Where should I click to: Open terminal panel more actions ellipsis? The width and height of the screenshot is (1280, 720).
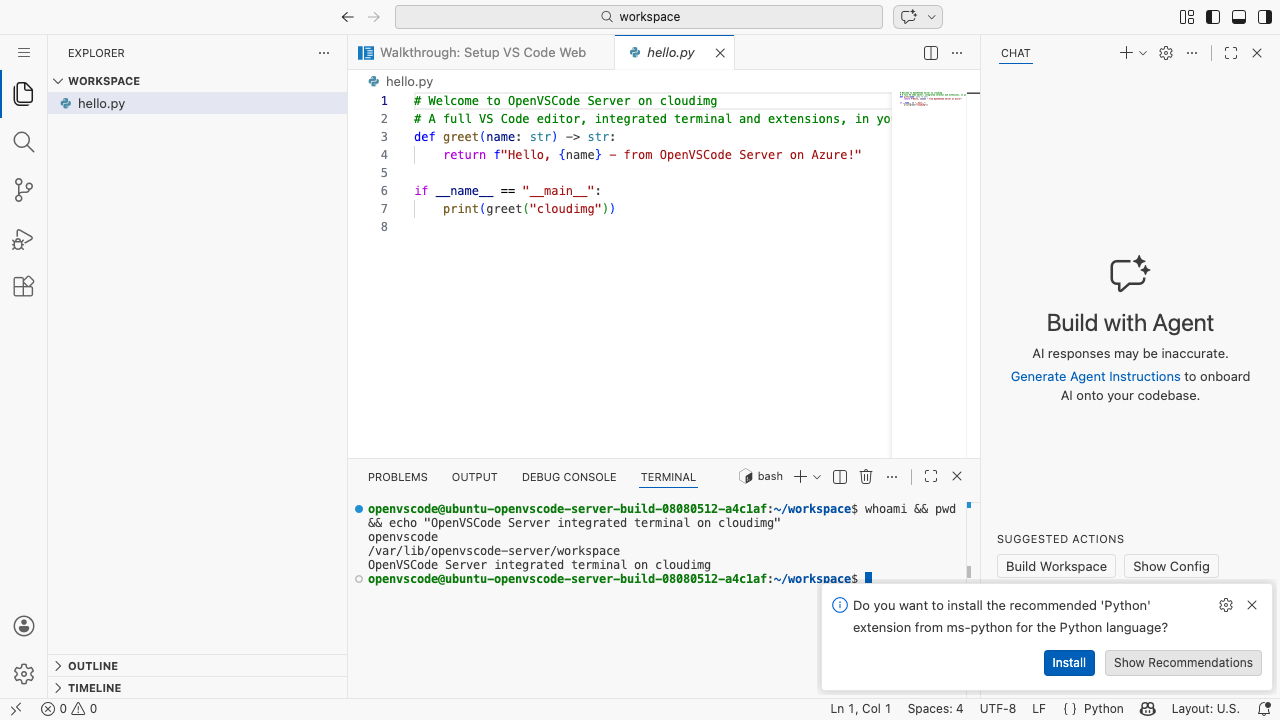[892, 477]
